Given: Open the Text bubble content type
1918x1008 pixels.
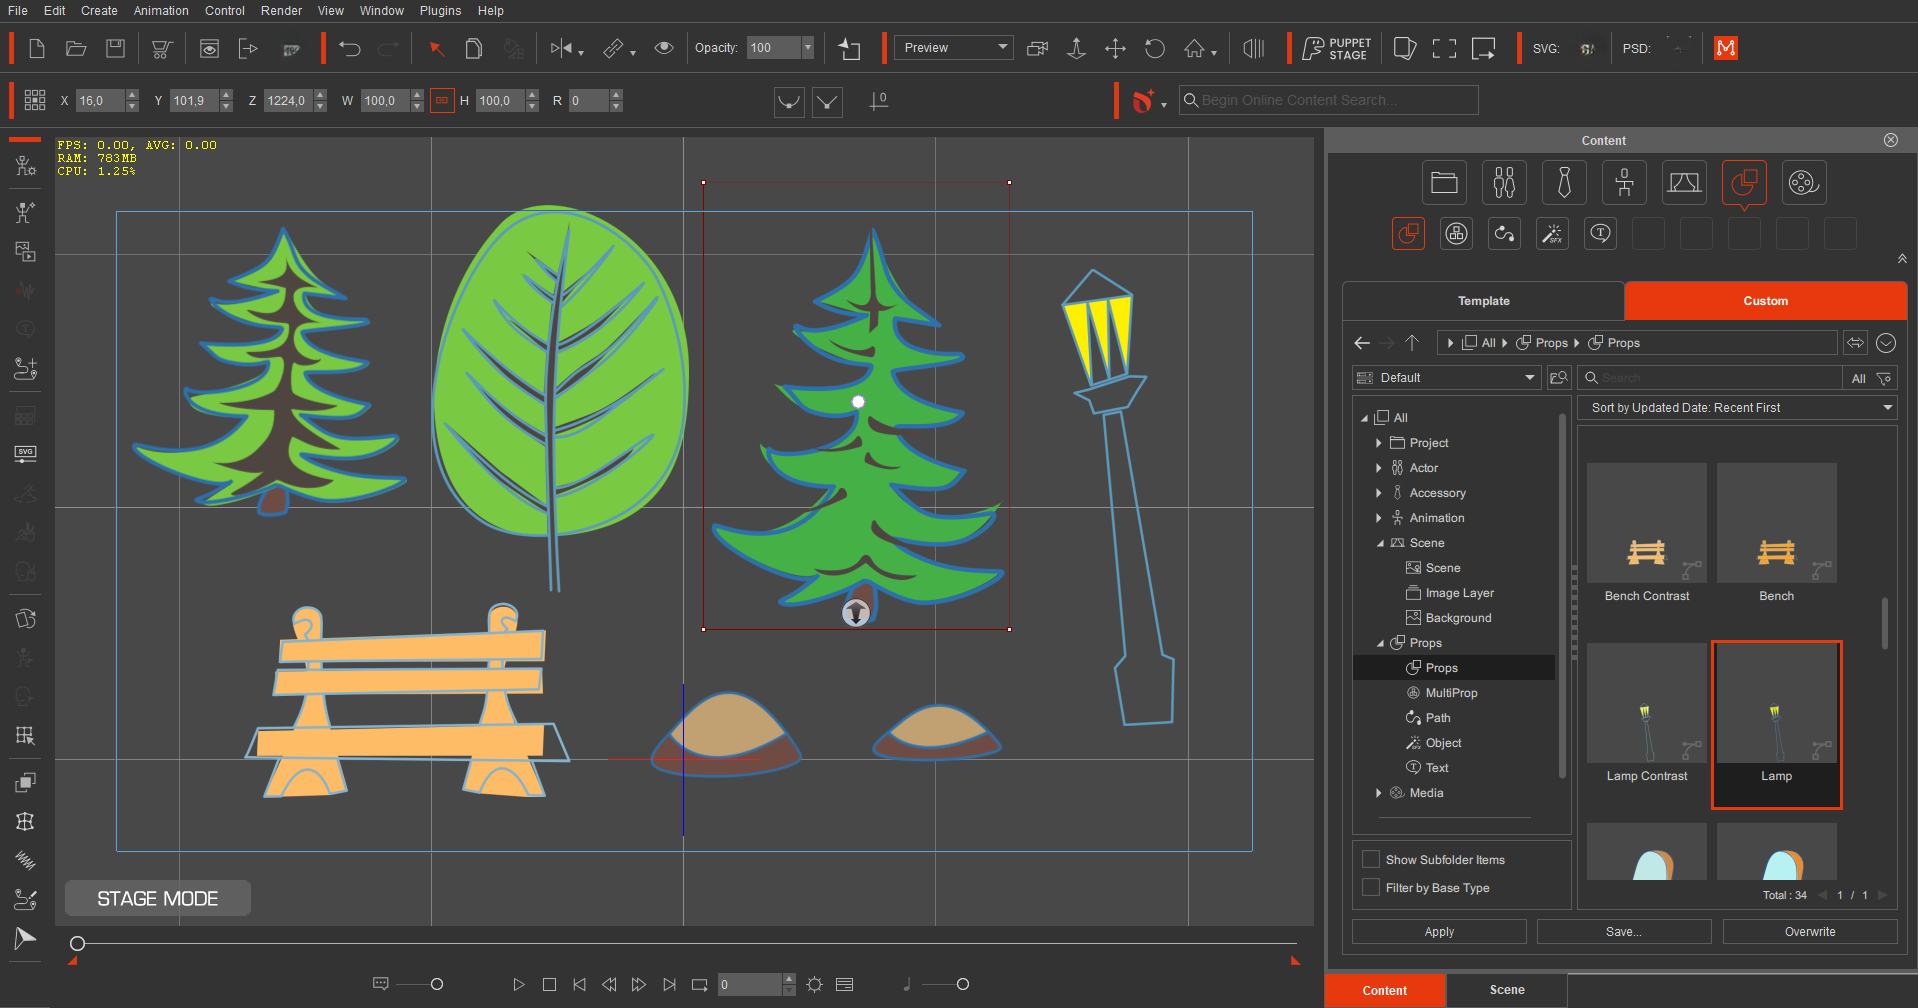Looking at the screenshot, I should pyautogui.click(x=1600, y=233).
